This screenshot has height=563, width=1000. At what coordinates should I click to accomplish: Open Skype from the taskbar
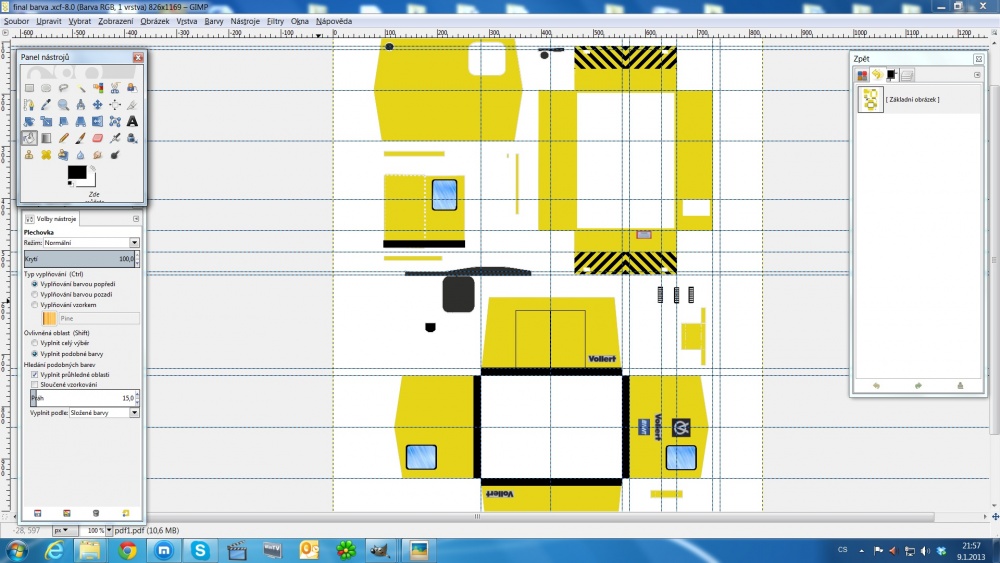[200, 550]
